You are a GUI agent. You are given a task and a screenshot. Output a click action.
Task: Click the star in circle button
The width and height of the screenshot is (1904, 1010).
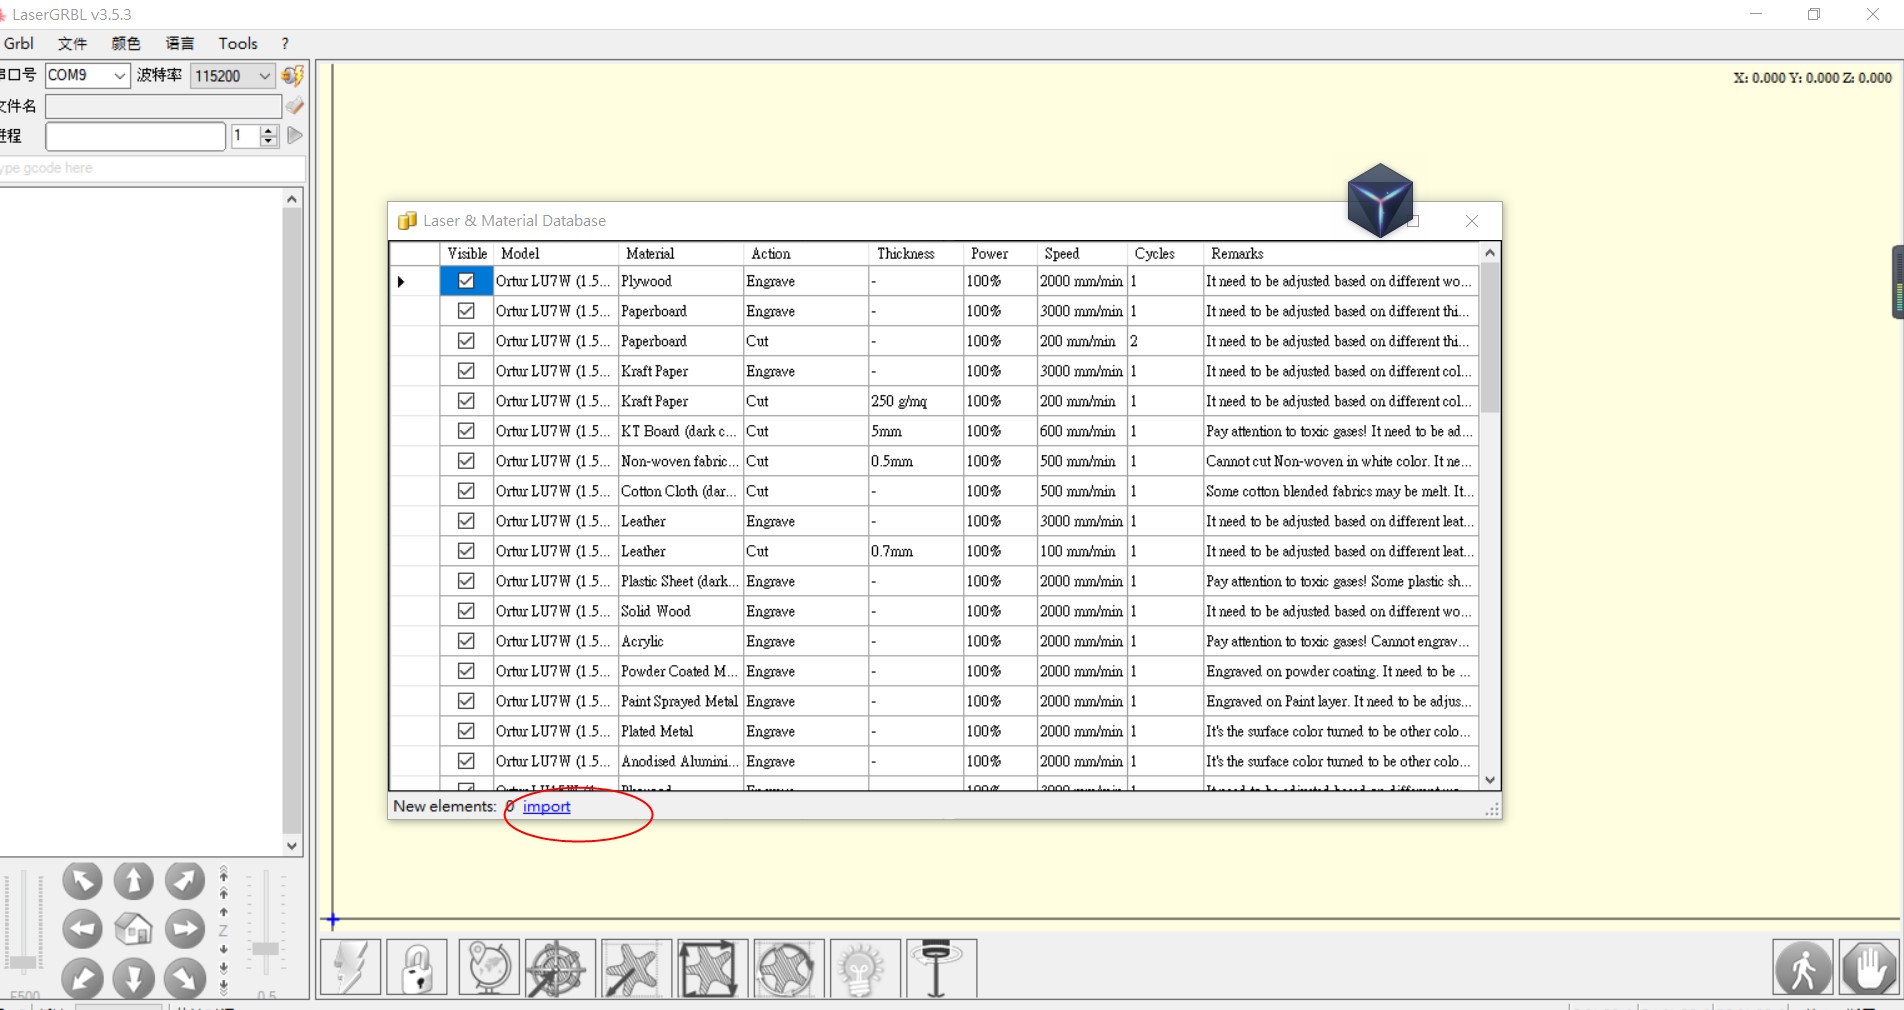[x=788, y=967]
